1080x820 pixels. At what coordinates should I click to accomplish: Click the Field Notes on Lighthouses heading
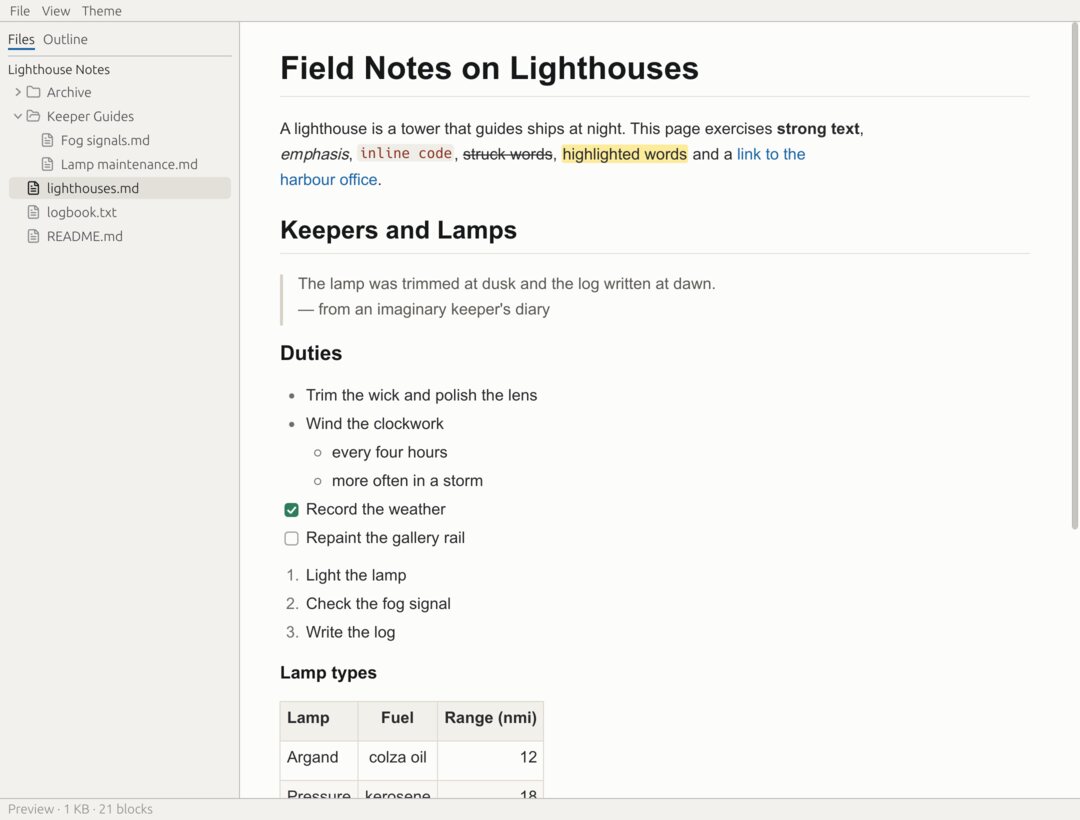[489, 68]
